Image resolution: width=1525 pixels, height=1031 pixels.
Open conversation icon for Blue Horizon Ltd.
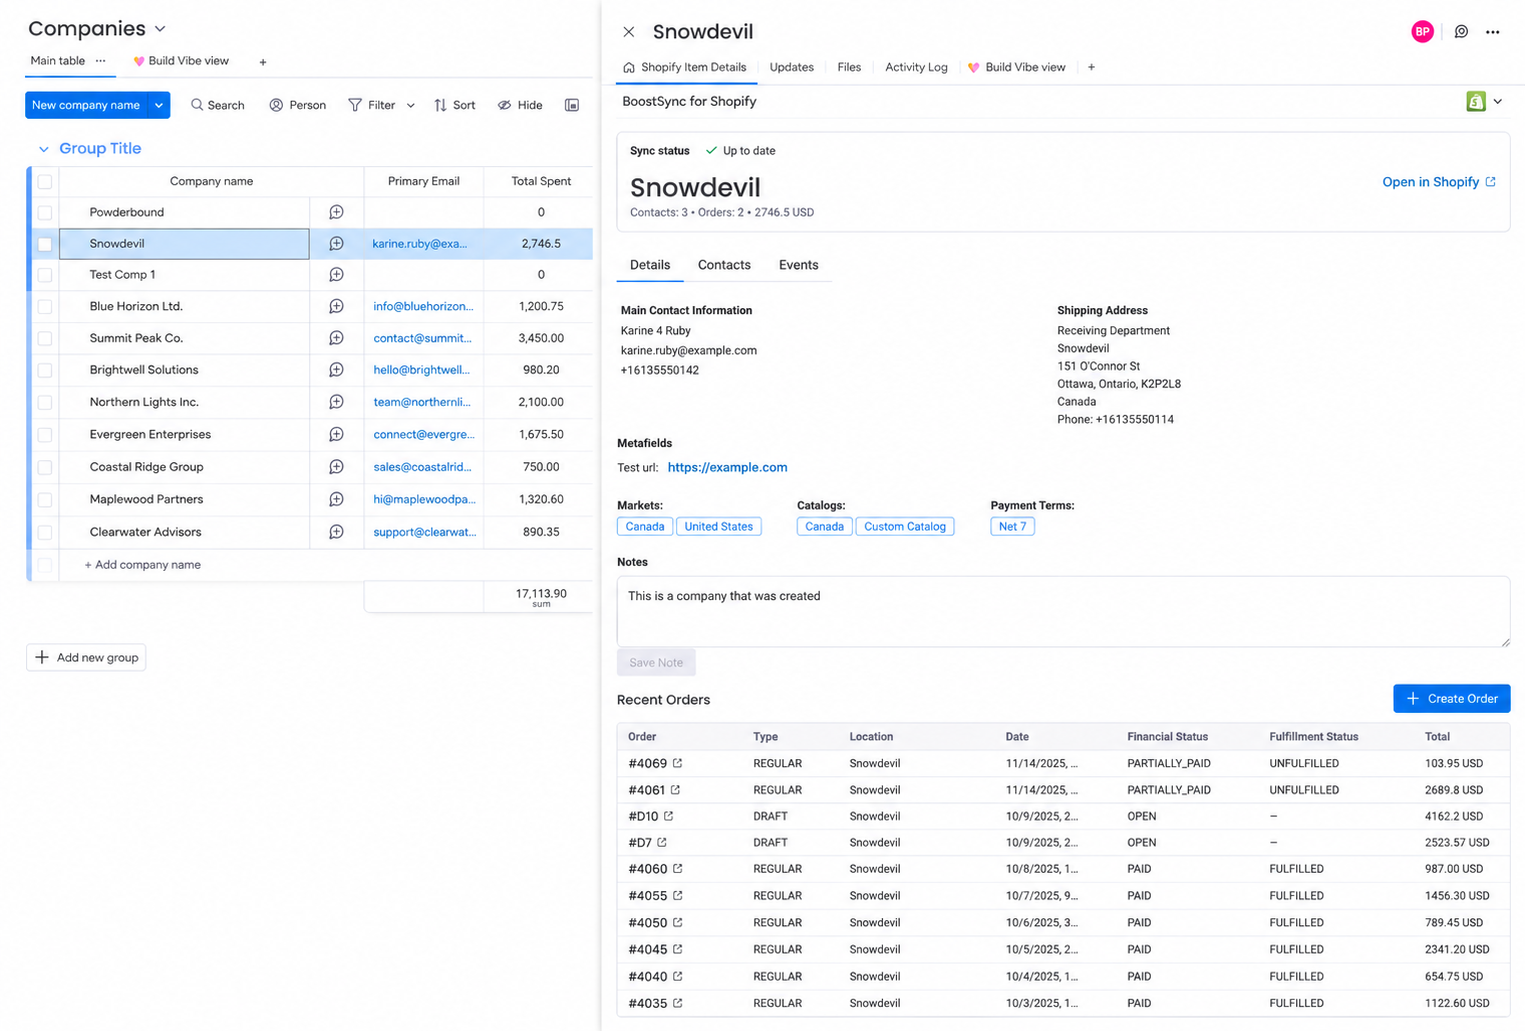point(336,306)
